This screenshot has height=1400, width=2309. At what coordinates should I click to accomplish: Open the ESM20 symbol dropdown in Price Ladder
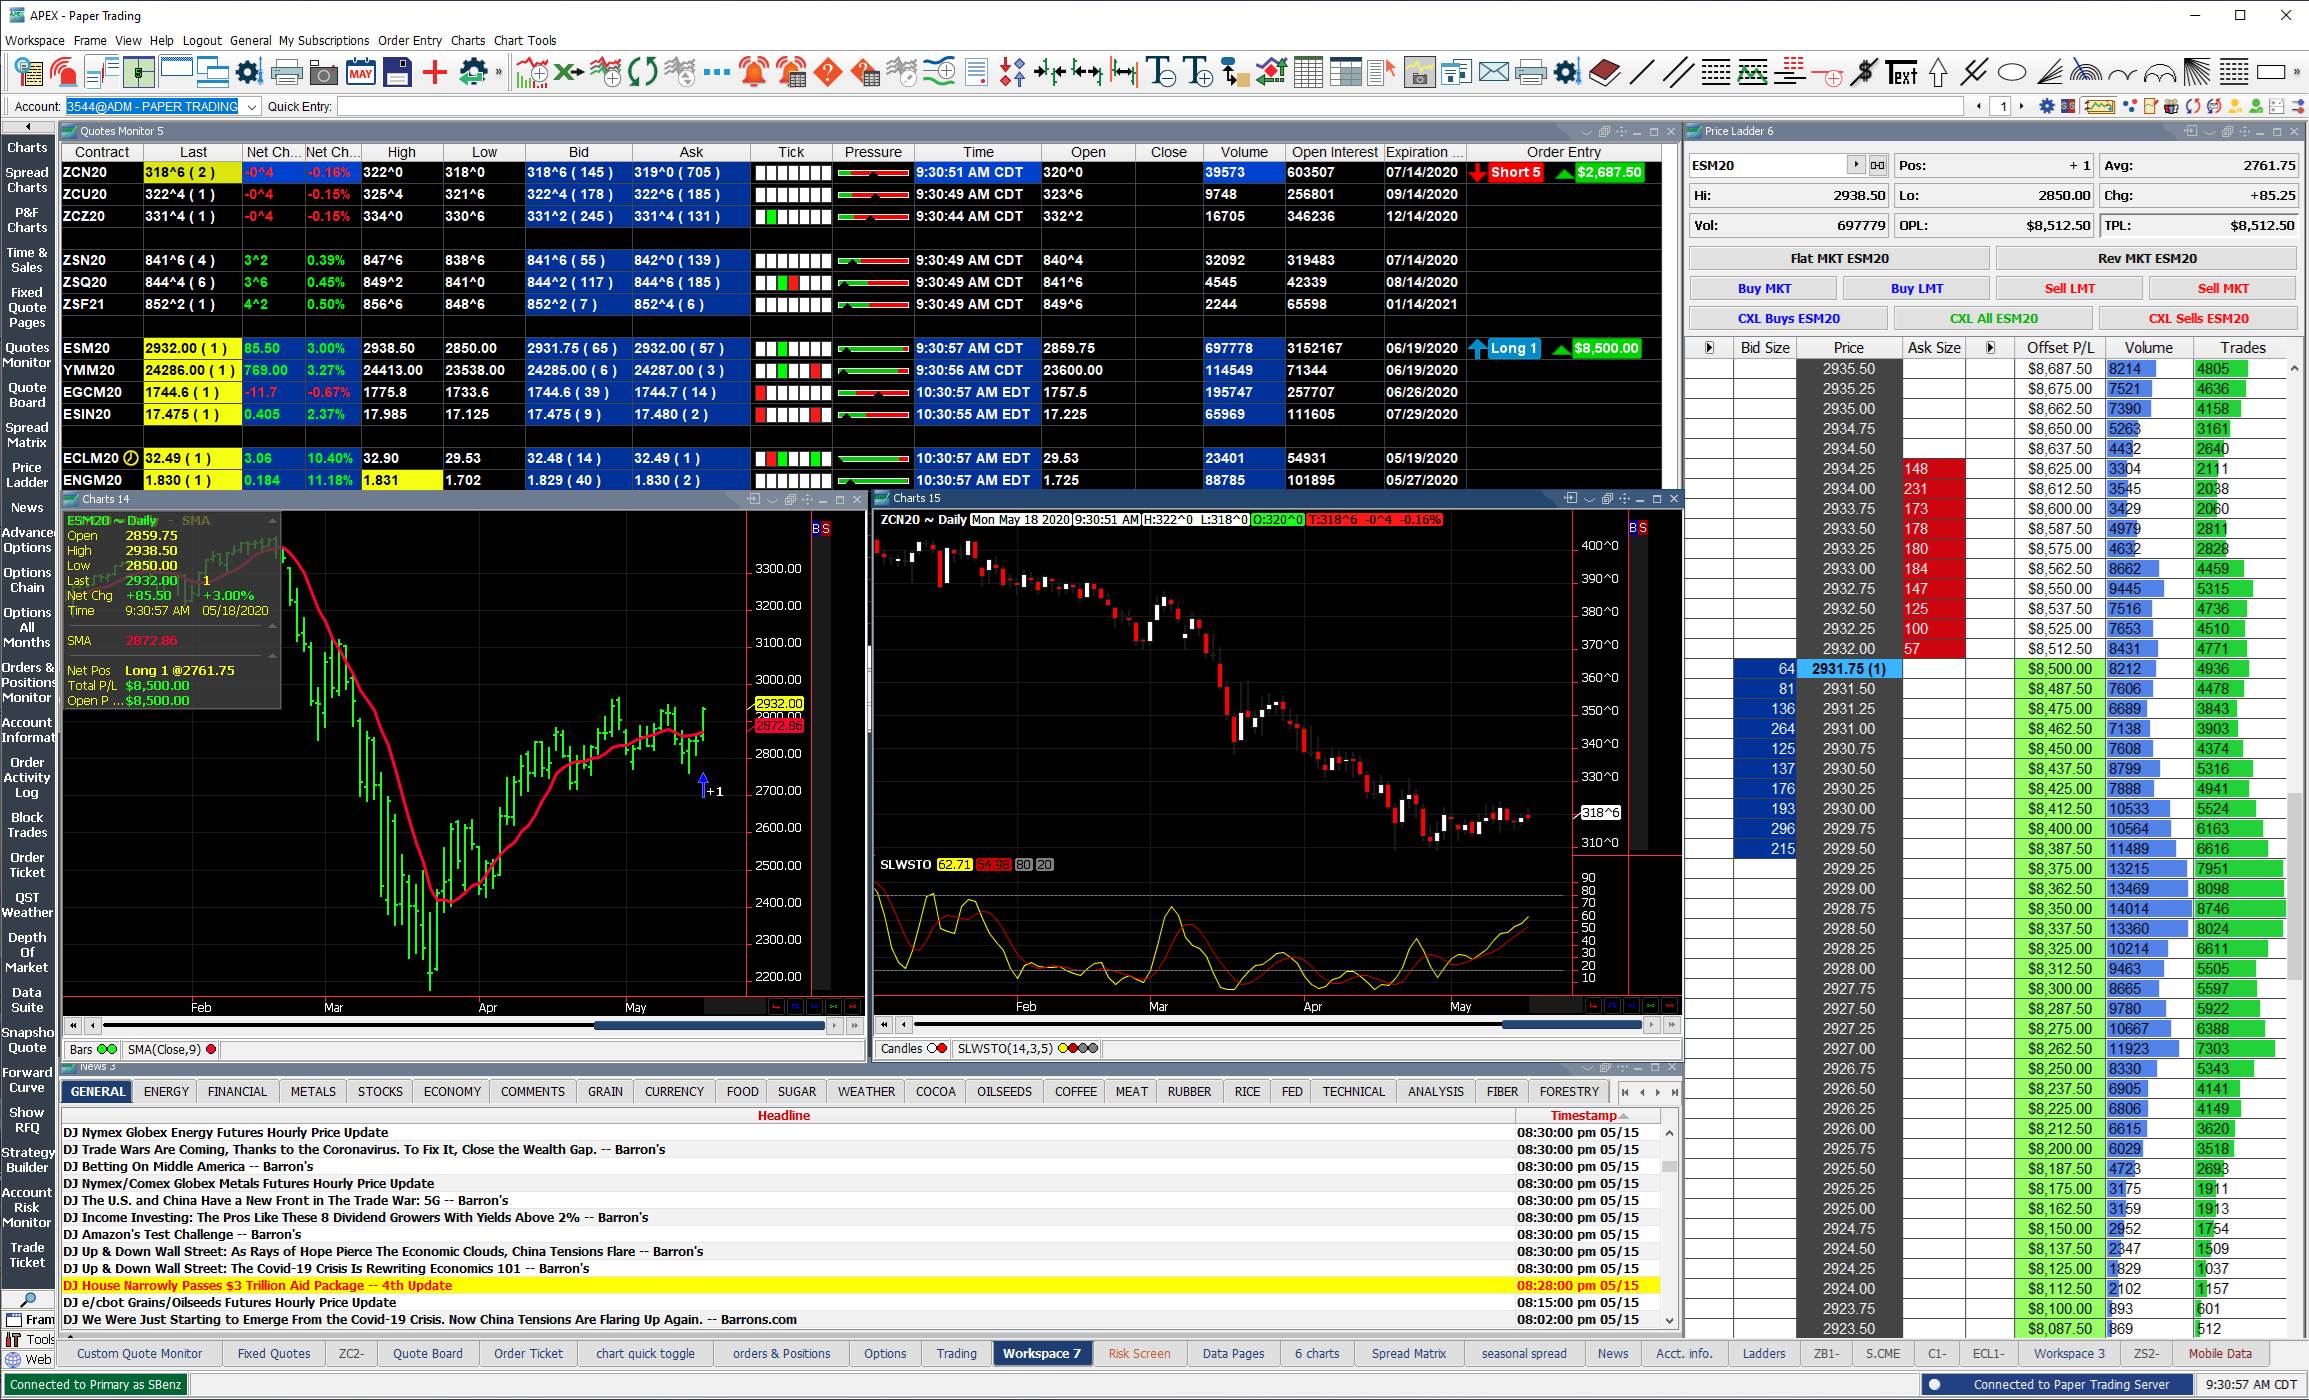pyautogui.click(x=1856, y=165)
